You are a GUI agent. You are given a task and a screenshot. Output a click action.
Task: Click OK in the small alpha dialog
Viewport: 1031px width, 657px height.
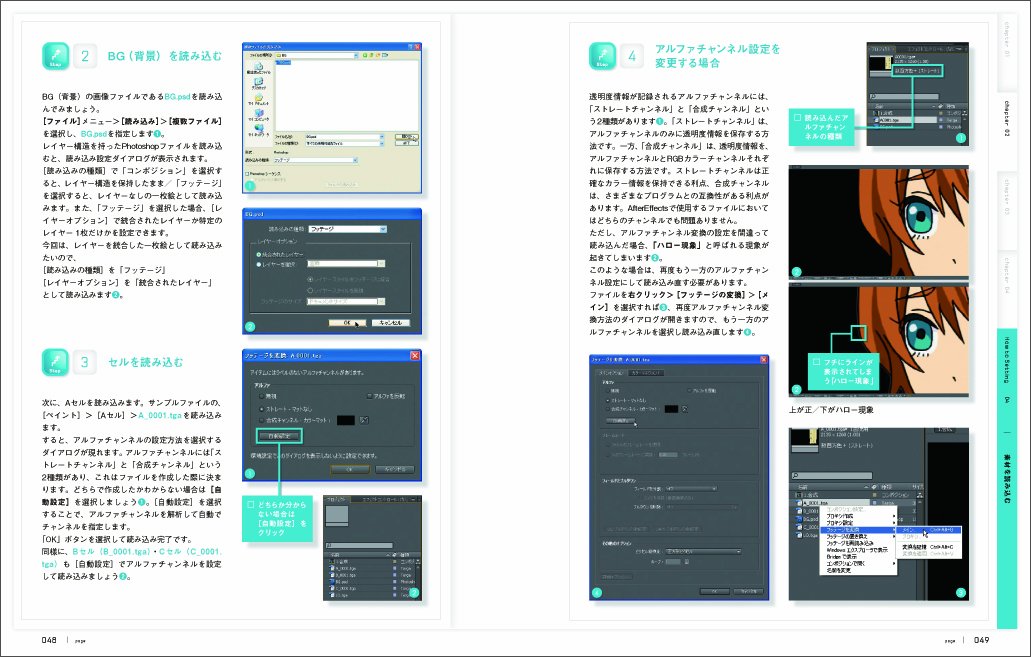click(350, 470)
